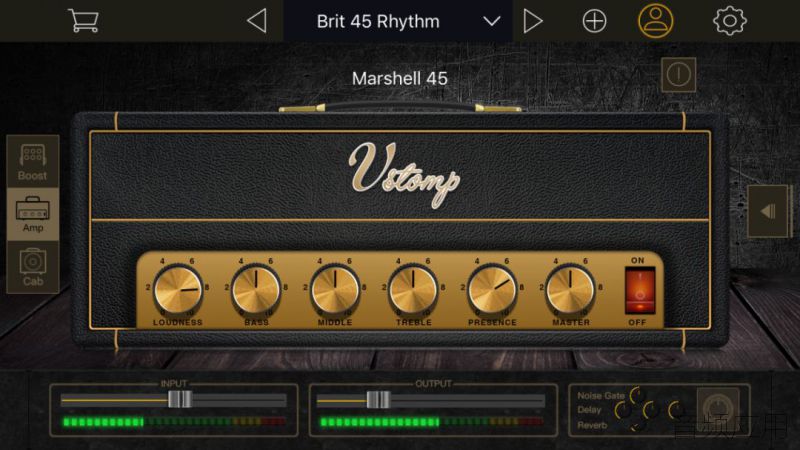The width and height of the screenshot is (800, 450).
Task: Click the Delay label
Action: (589, 410)
